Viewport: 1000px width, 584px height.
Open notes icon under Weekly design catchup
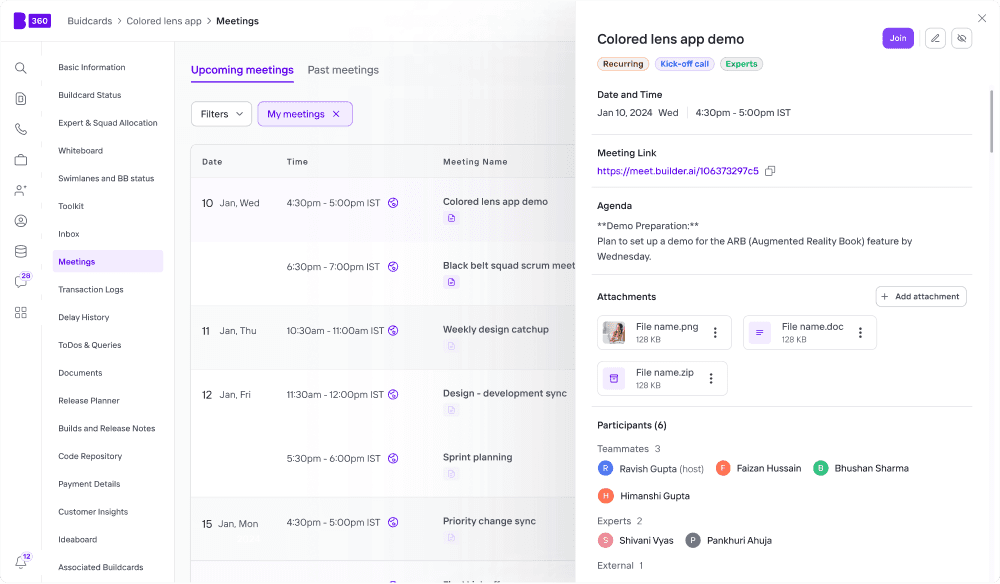[451, 346]
